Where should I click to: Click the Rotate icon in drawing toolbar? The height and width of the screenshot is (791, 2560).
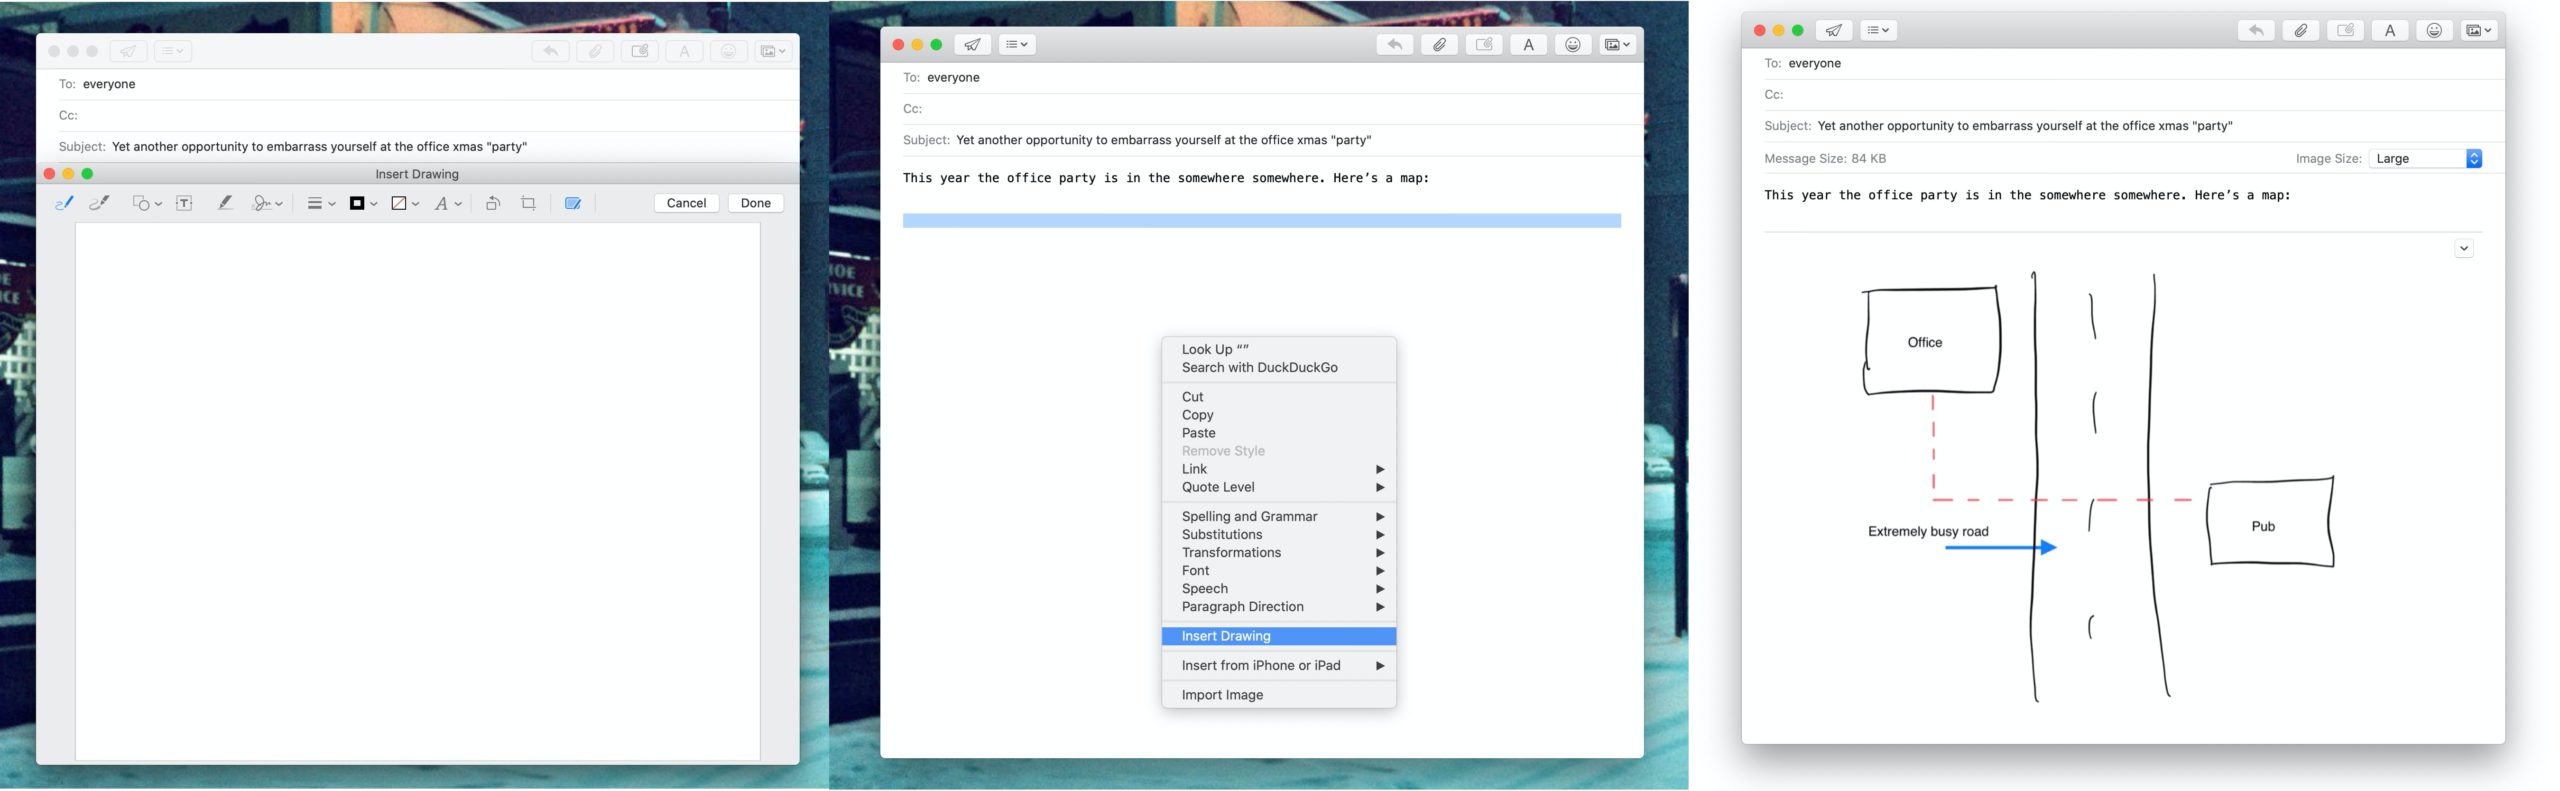(x=493, y=203)
